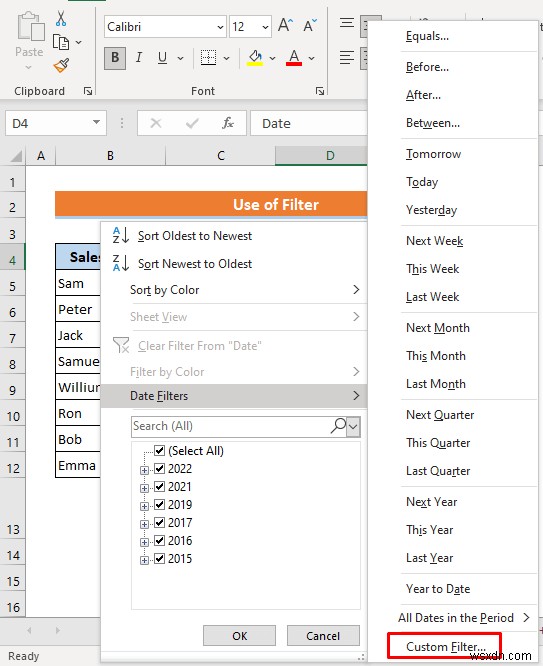Viewport: 543px width, 666px height.
Task: Uncheck the 2021 checkbox
Action: pos(159,486)
